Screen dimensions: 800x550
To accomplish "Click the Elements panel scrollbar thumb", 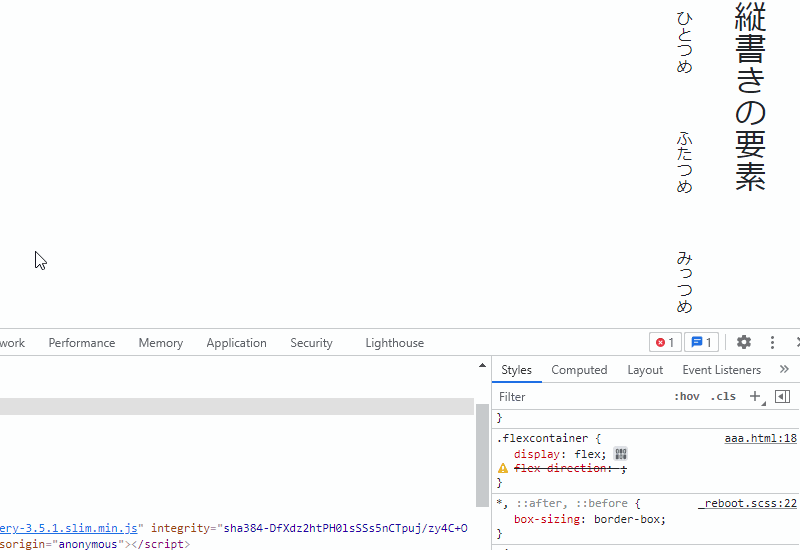I will pos(482,455).
